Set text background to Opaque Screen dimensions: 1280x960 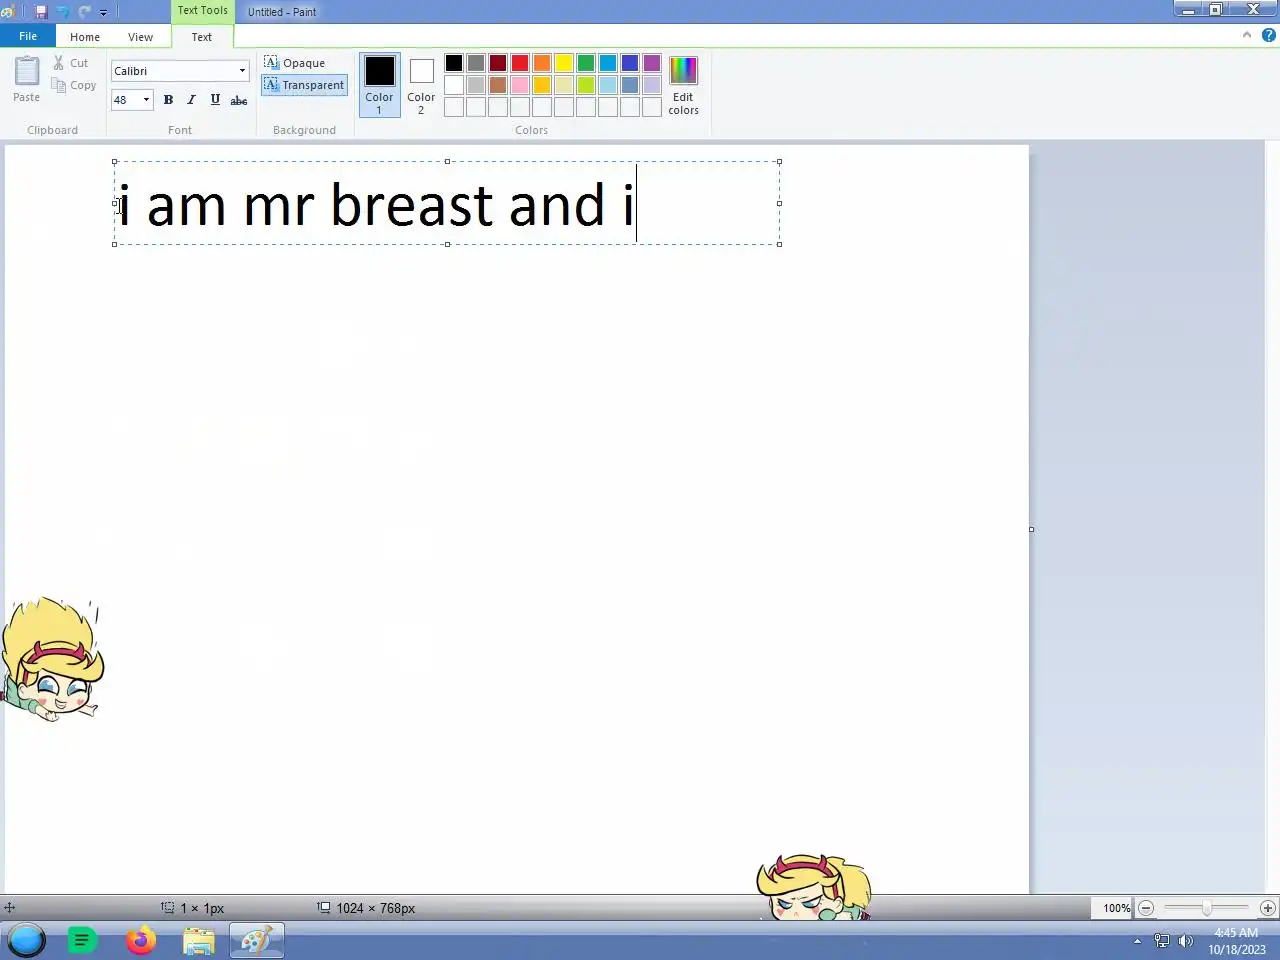(x=295, y=63)
